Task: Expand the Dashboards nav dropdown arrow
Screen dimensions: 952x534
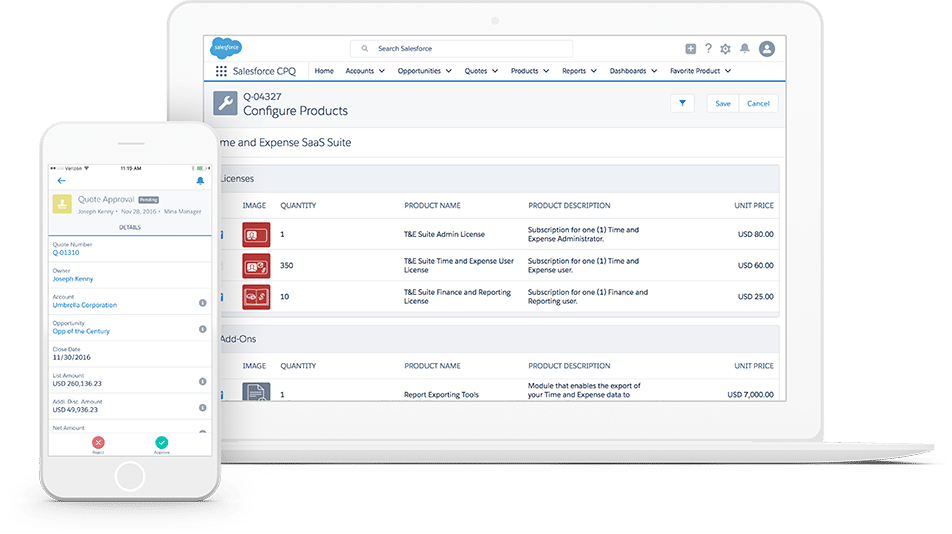Action: [654, 71]
